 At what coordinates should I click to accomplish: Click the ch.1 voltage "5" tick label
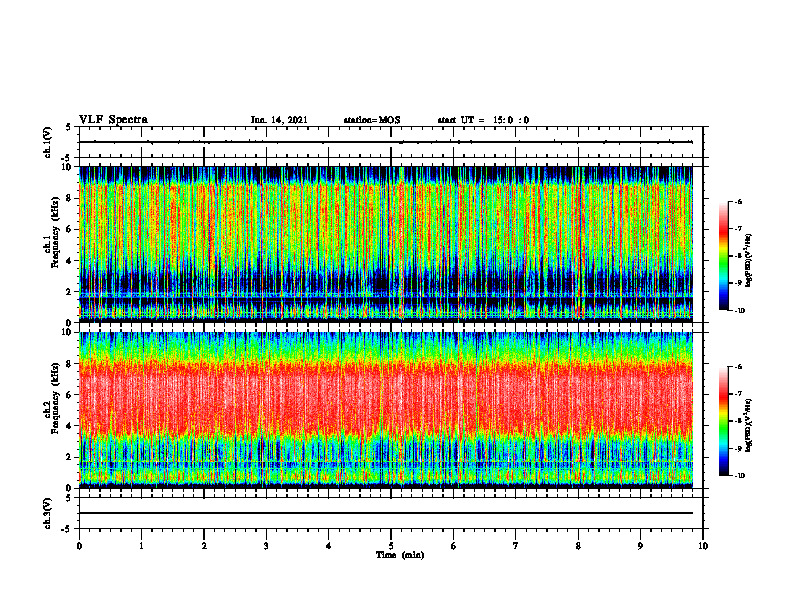pos(69,127)
